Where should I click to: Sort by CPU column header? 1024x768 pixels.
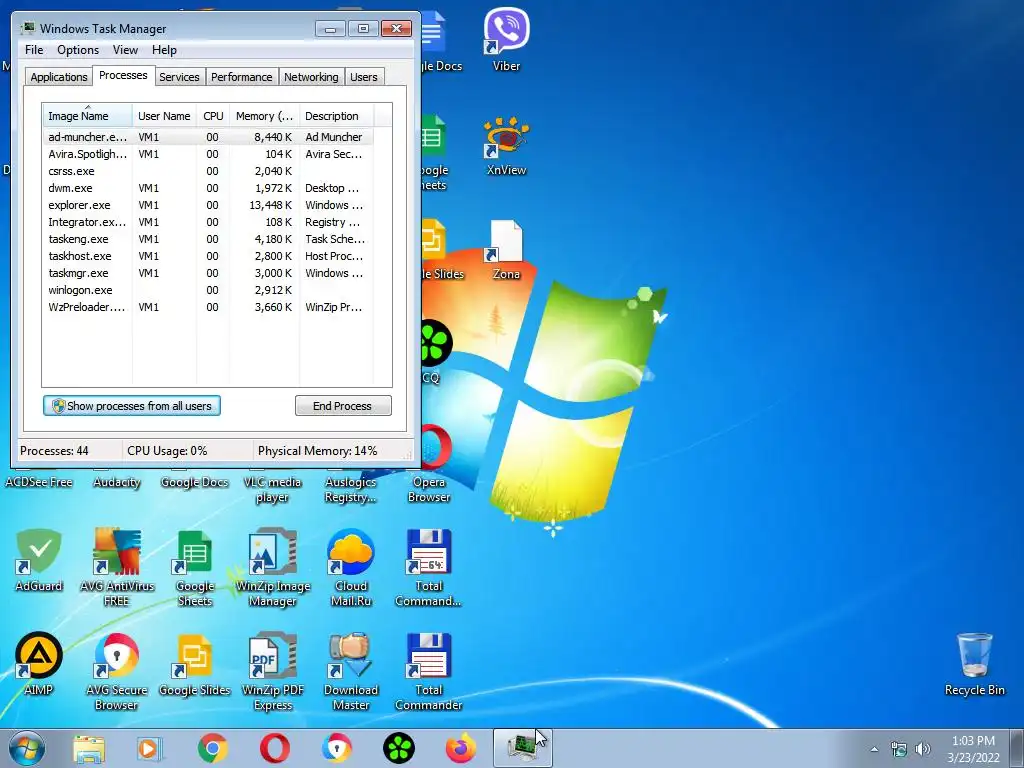click(x=213, y=116)
